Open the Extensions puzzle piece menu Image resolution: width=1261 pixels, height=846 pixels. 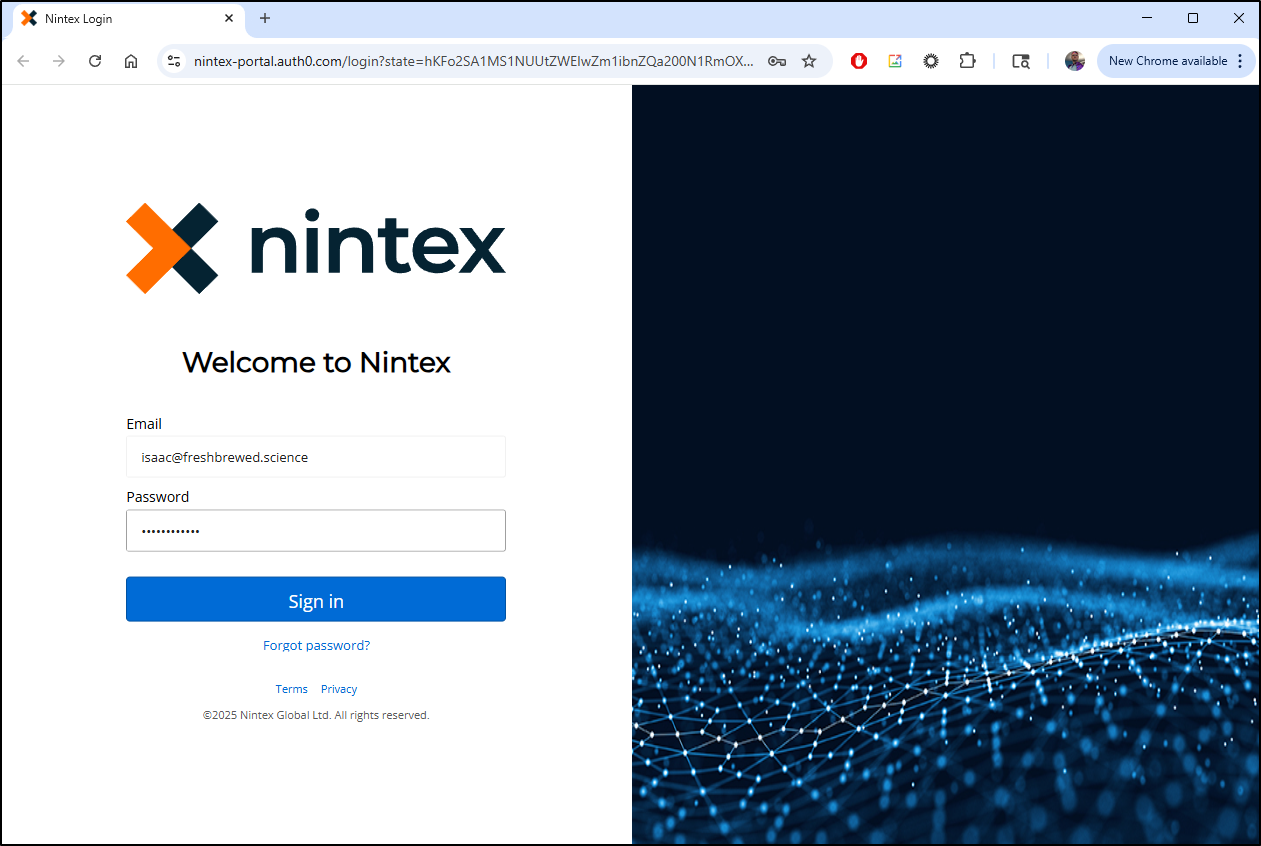(967, 61)
